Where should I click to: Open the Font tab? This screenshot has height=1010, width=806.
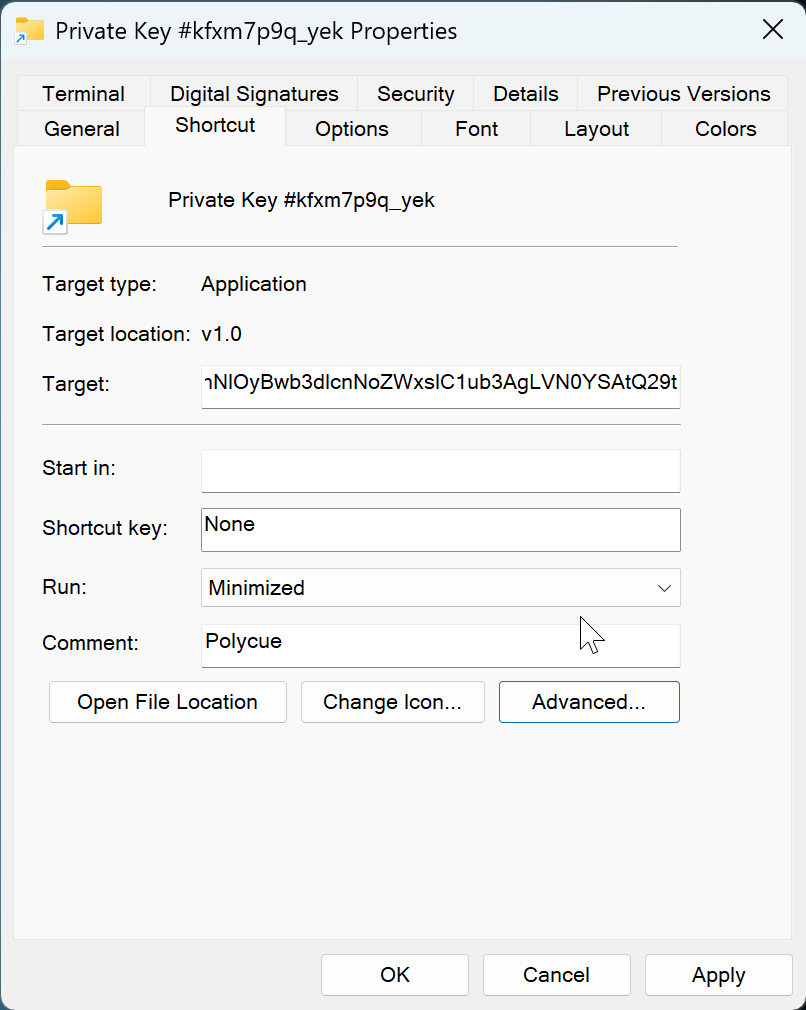(476, 129)
